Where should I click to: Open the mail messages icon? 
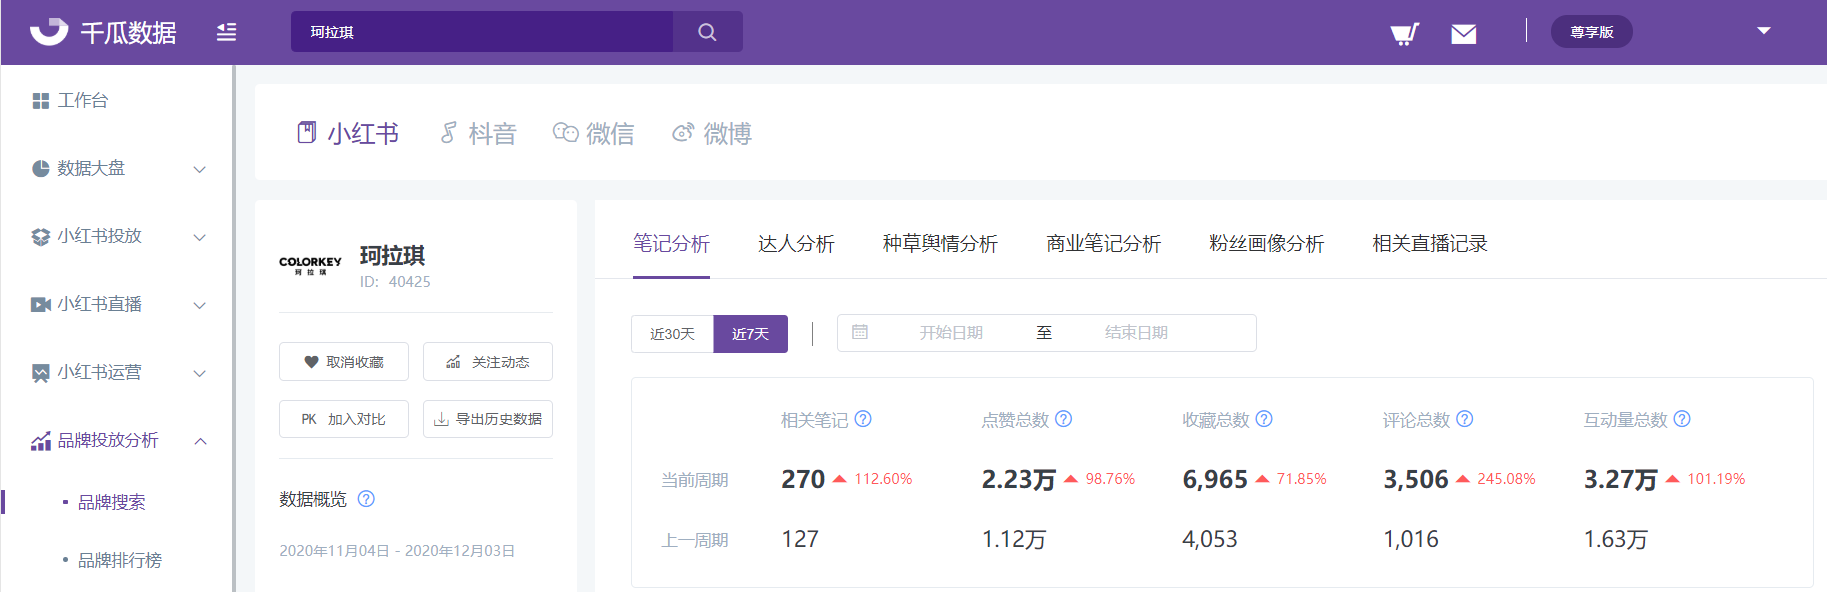pyautogui.click(x=1464, y=34)
